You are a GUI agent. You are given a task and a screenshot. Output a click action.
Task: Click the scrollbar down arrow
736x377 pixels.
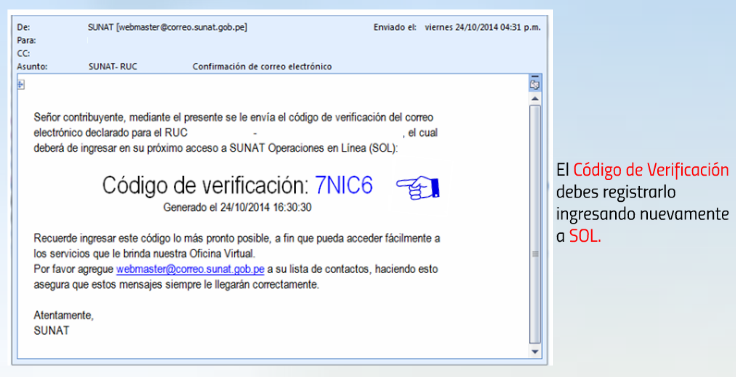point(535,351)
